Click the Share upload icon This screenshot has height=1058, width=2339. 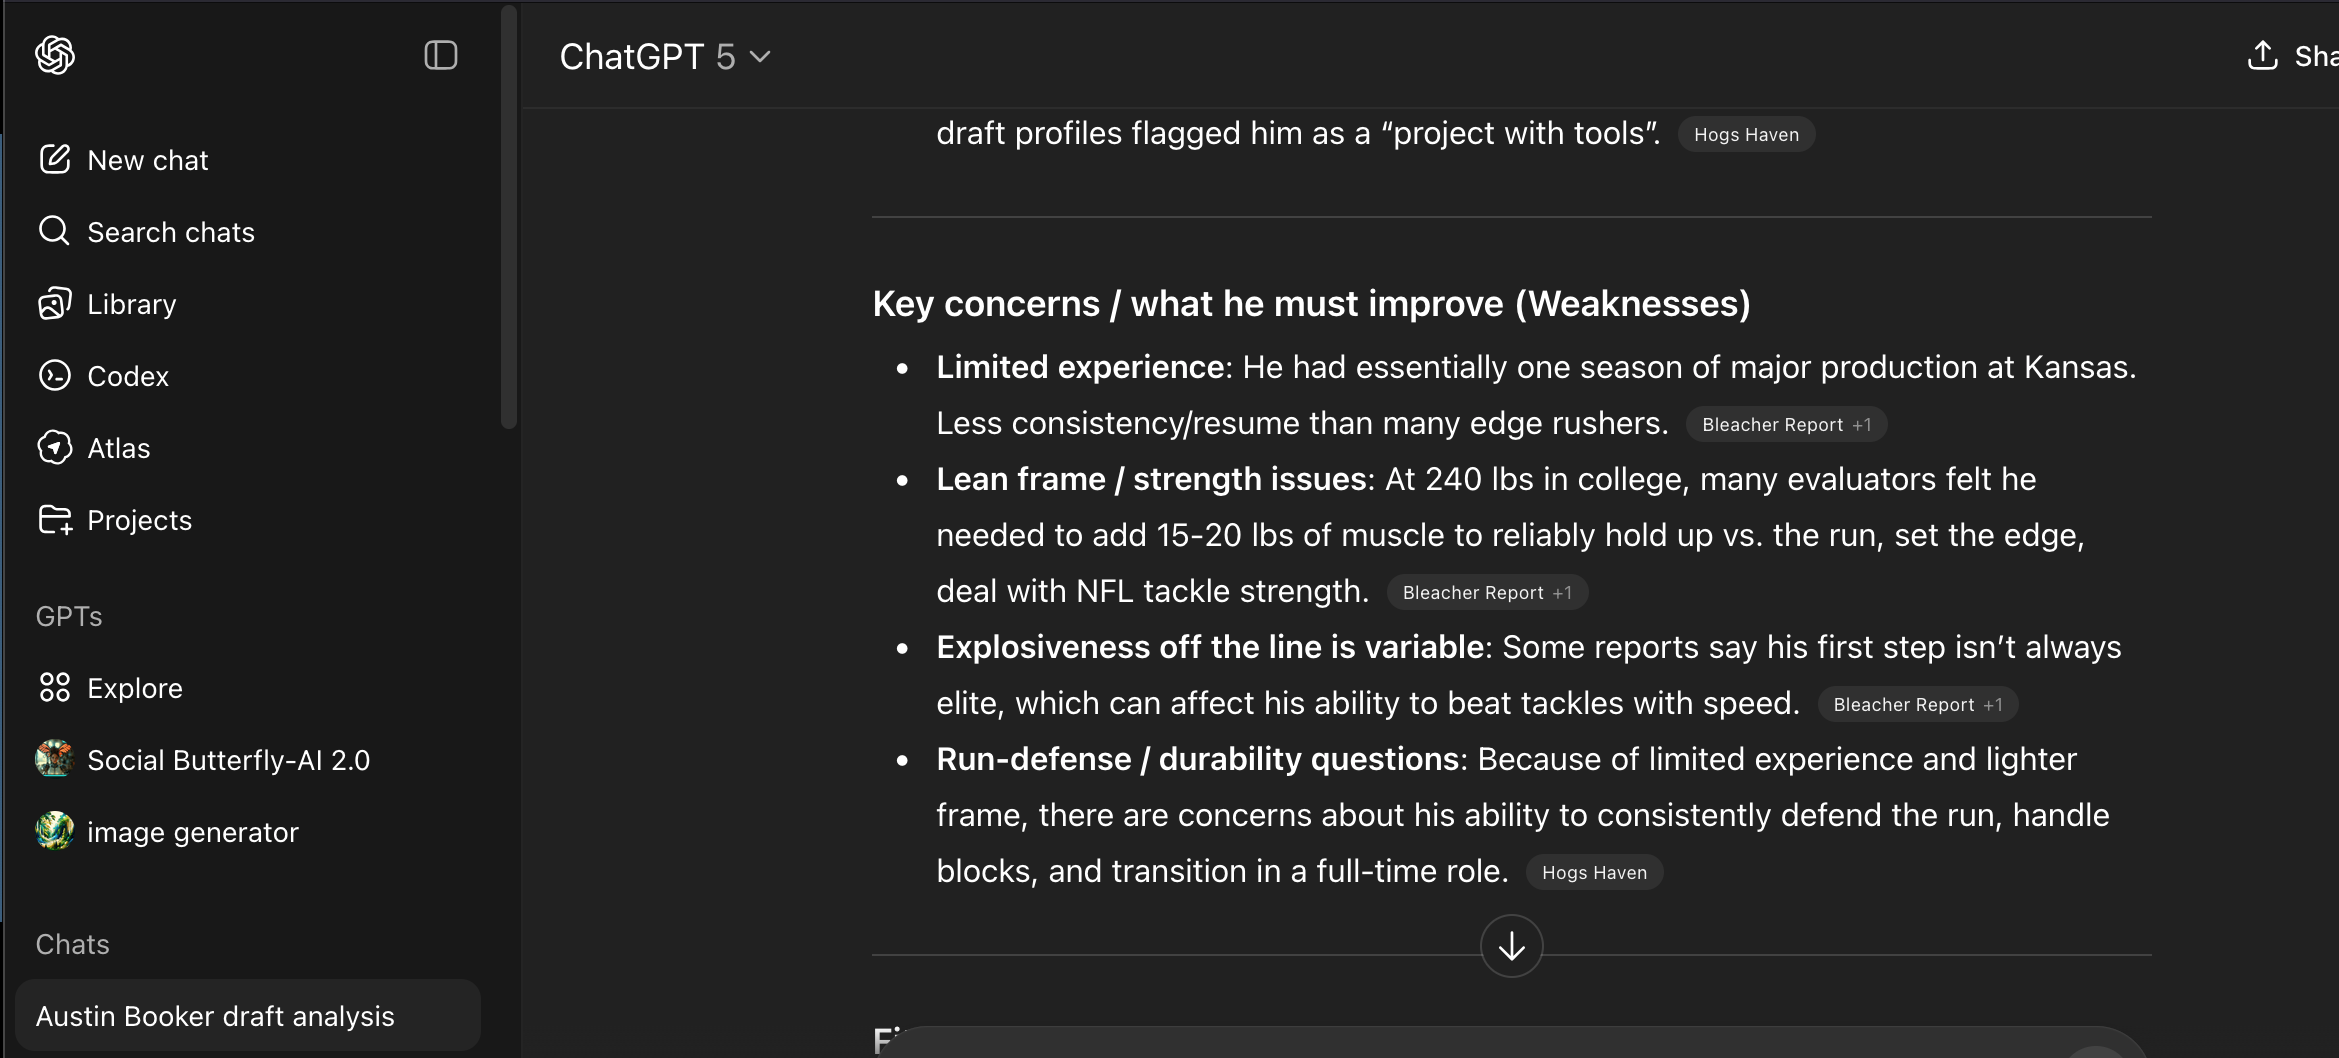tap(2263, 55)
